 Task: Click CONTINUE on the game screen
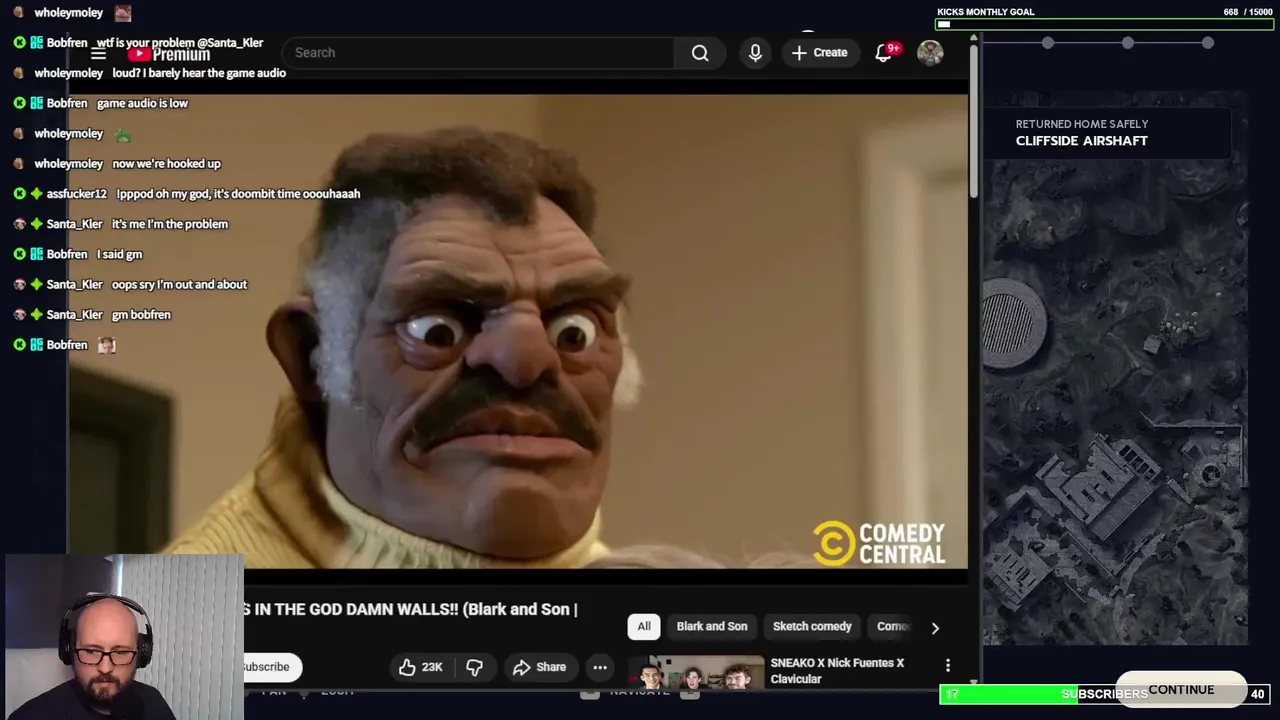point(1181,690)
